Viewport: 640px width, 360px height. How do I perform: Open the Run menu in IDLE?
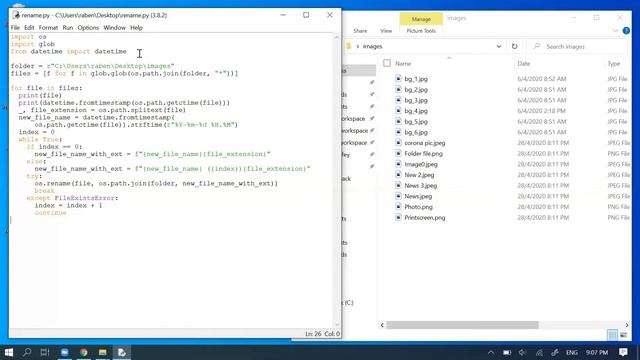(68, 28)
